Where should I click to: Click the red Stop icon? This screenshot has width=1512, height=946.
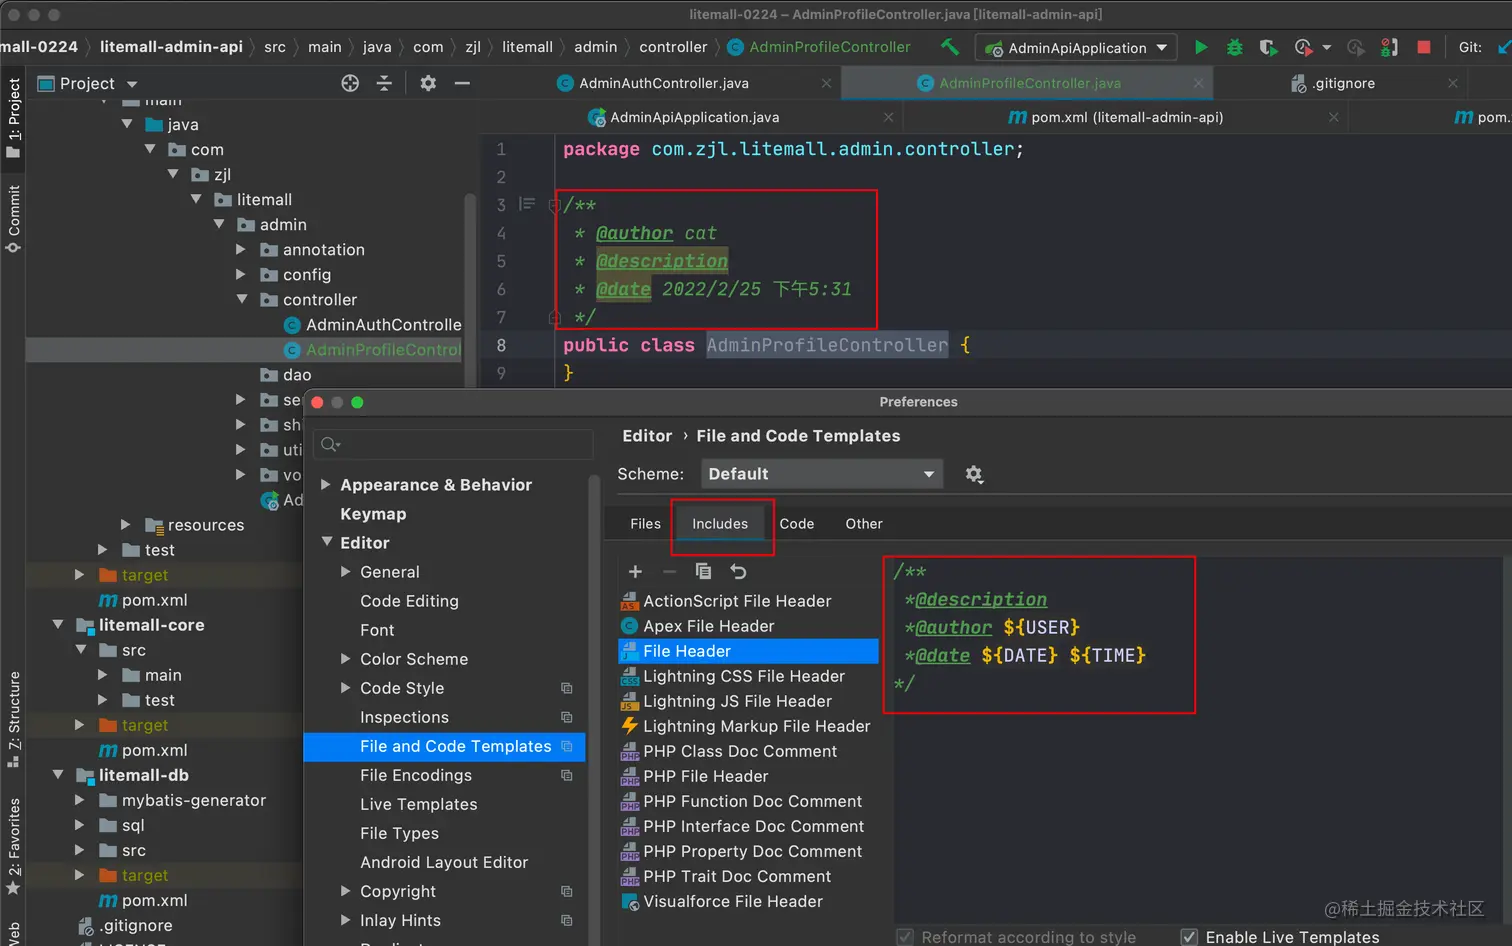click(x=1424, y=47)
